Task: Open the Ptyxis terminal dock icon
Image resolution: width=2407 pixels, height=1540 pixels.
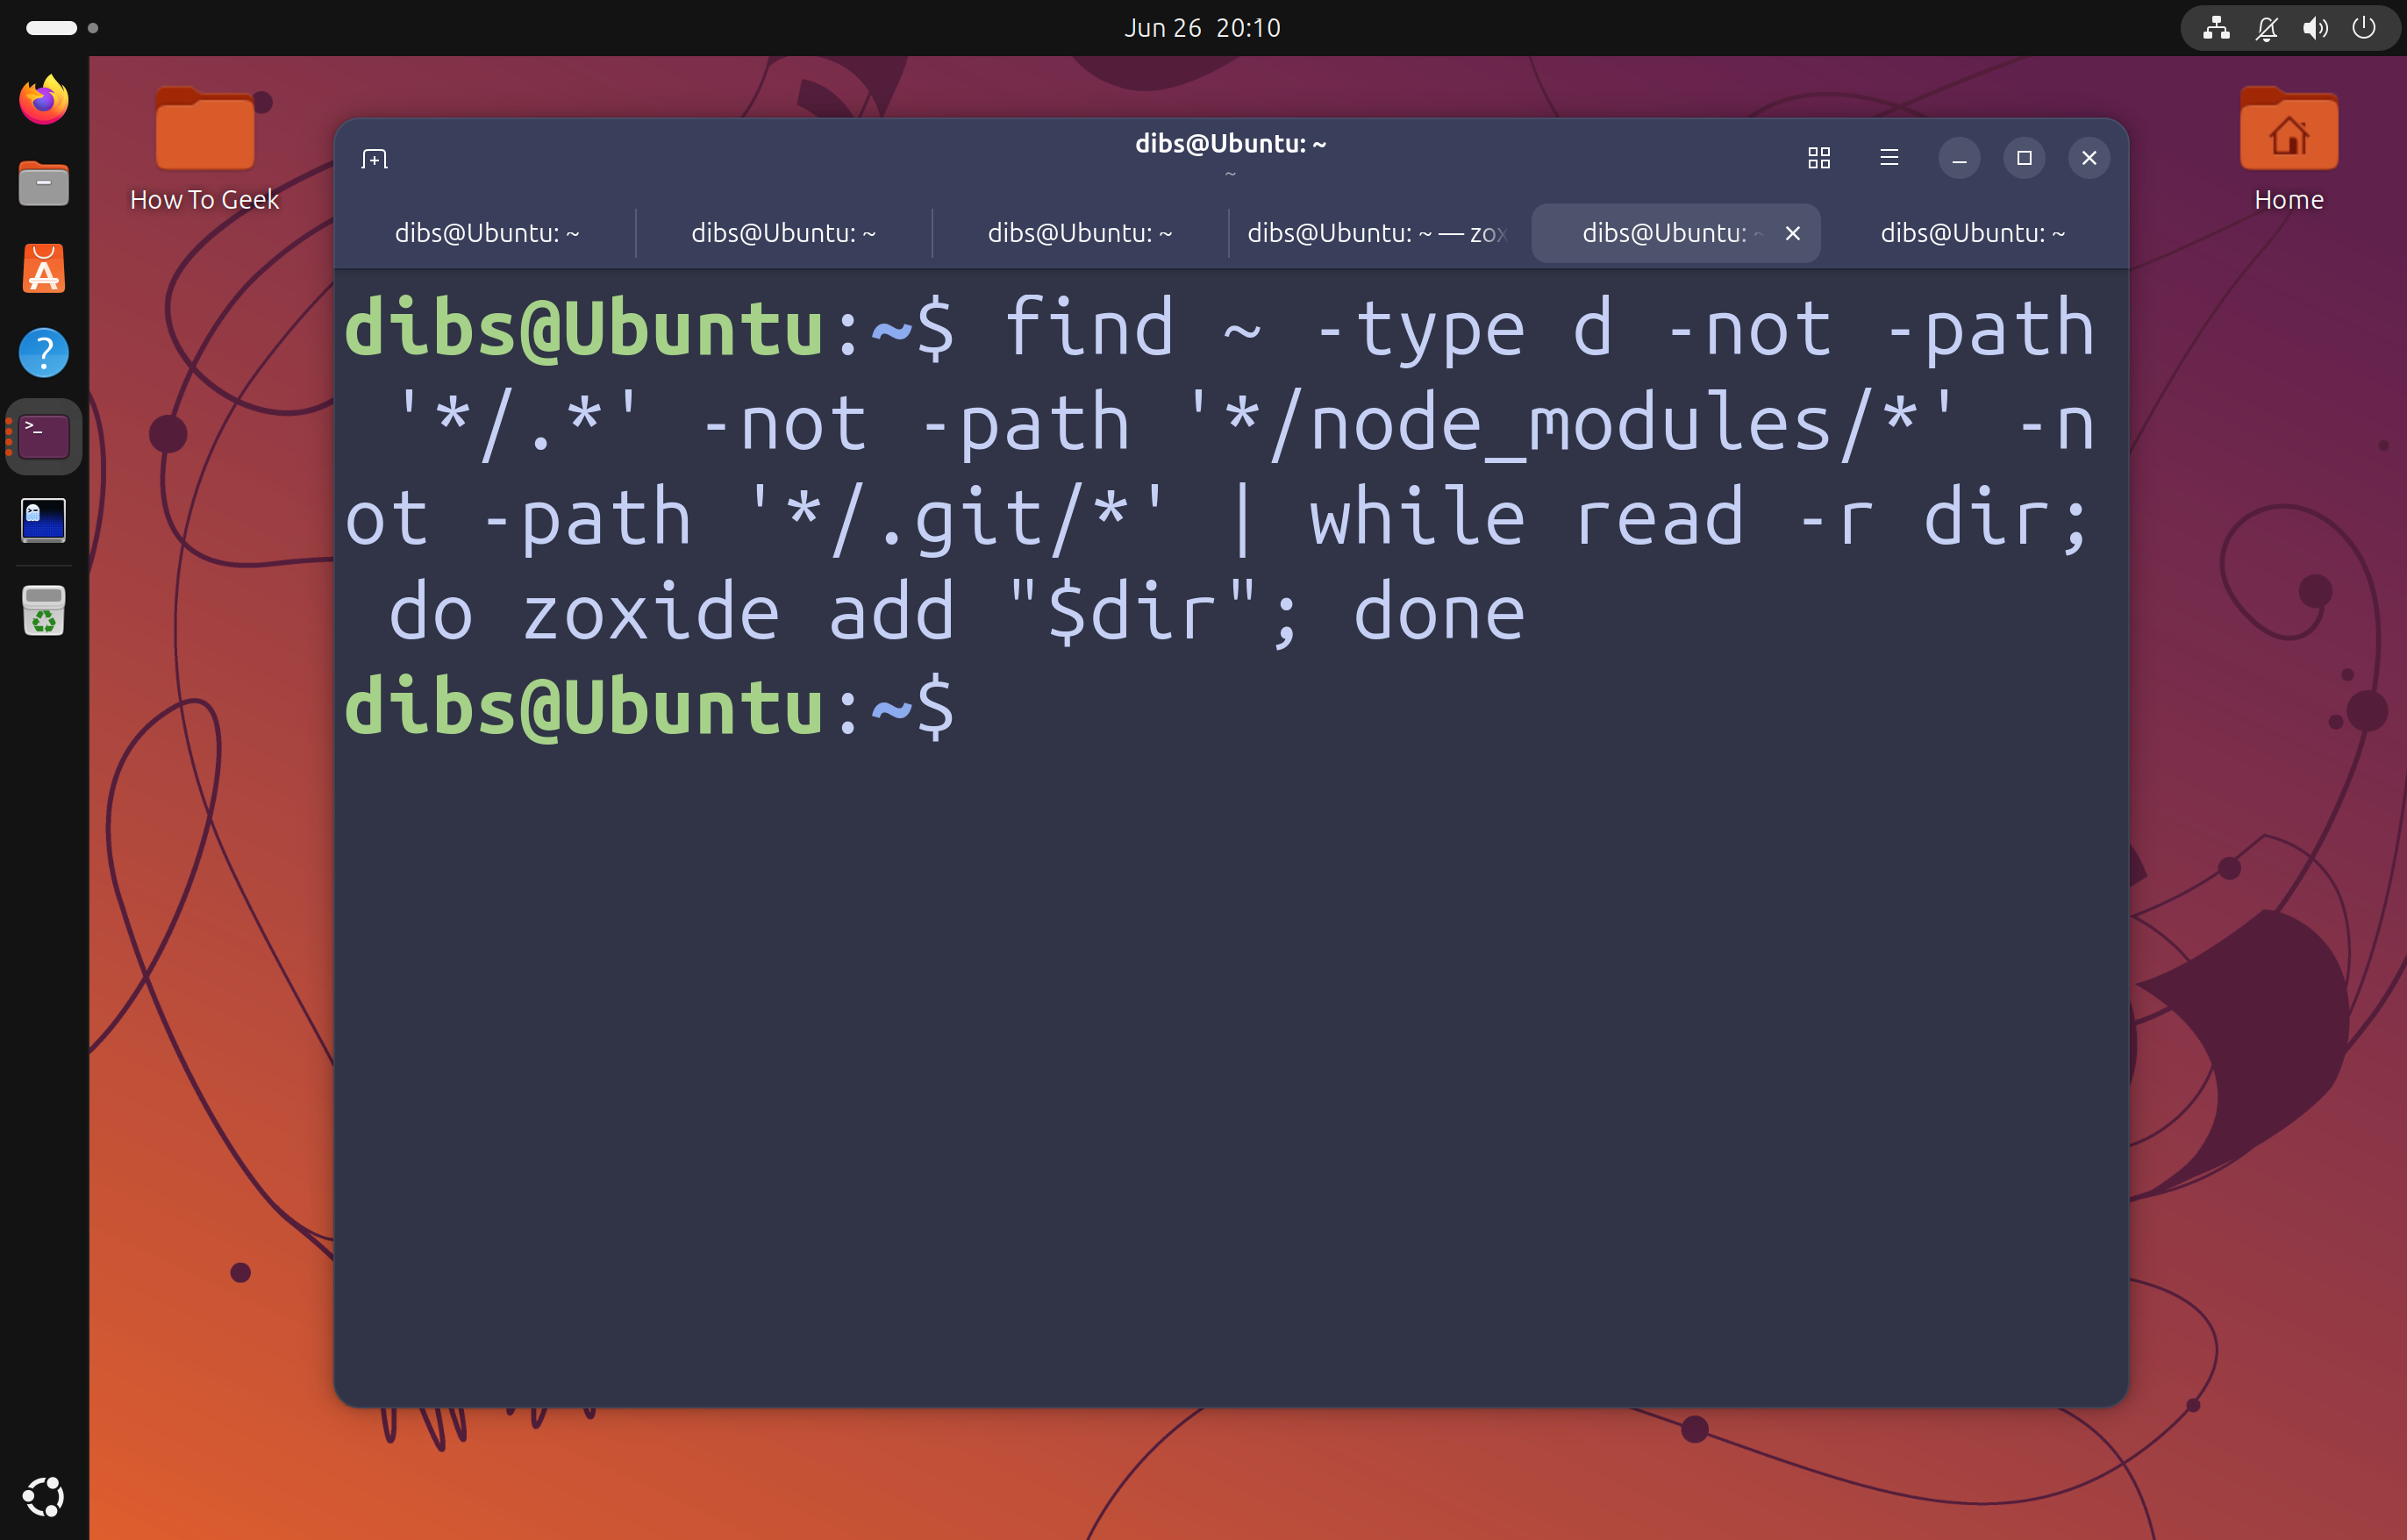Action: point(44,521)
